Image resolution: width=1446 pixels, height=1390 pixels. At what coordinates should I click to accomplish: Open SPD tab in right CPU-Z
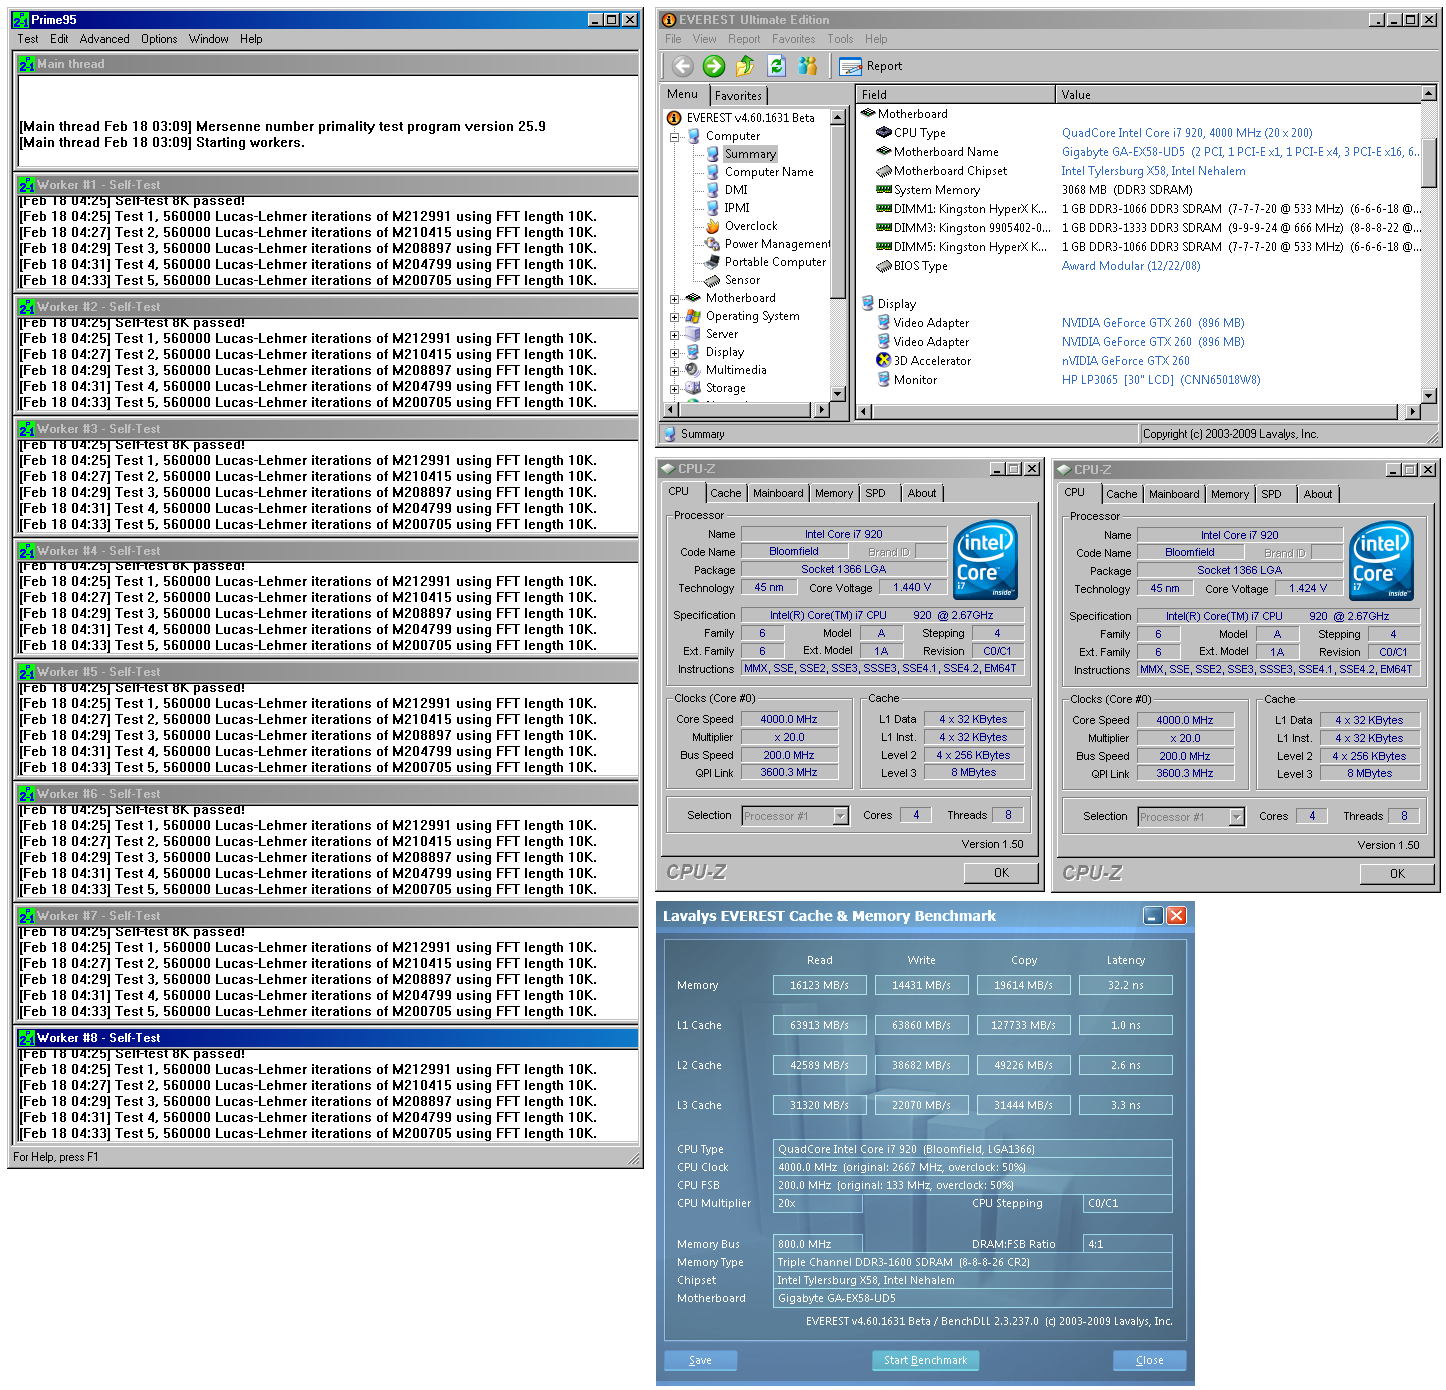coord(1271,494)
